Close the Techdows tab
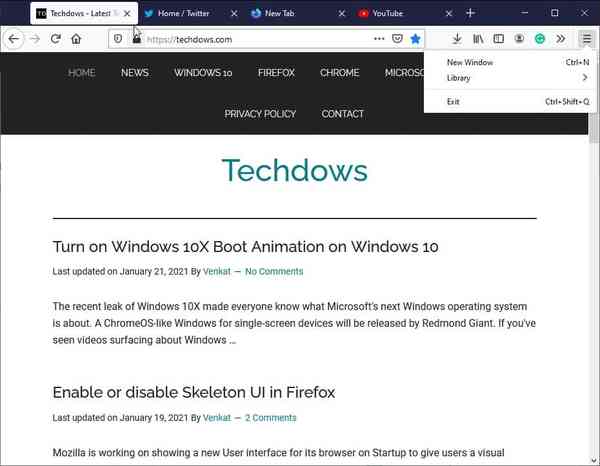 click(x=127, y=13)
